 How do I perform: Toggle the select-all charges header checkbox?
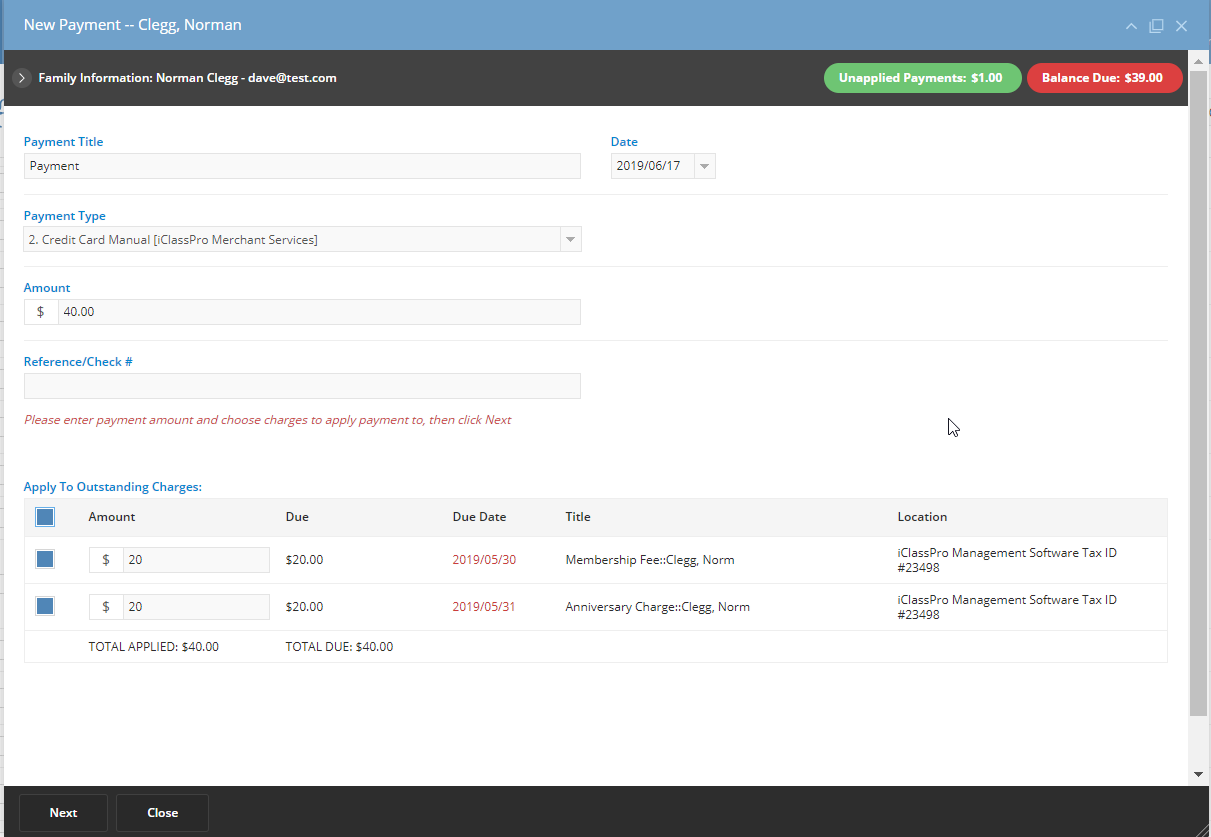pos(45,517)
